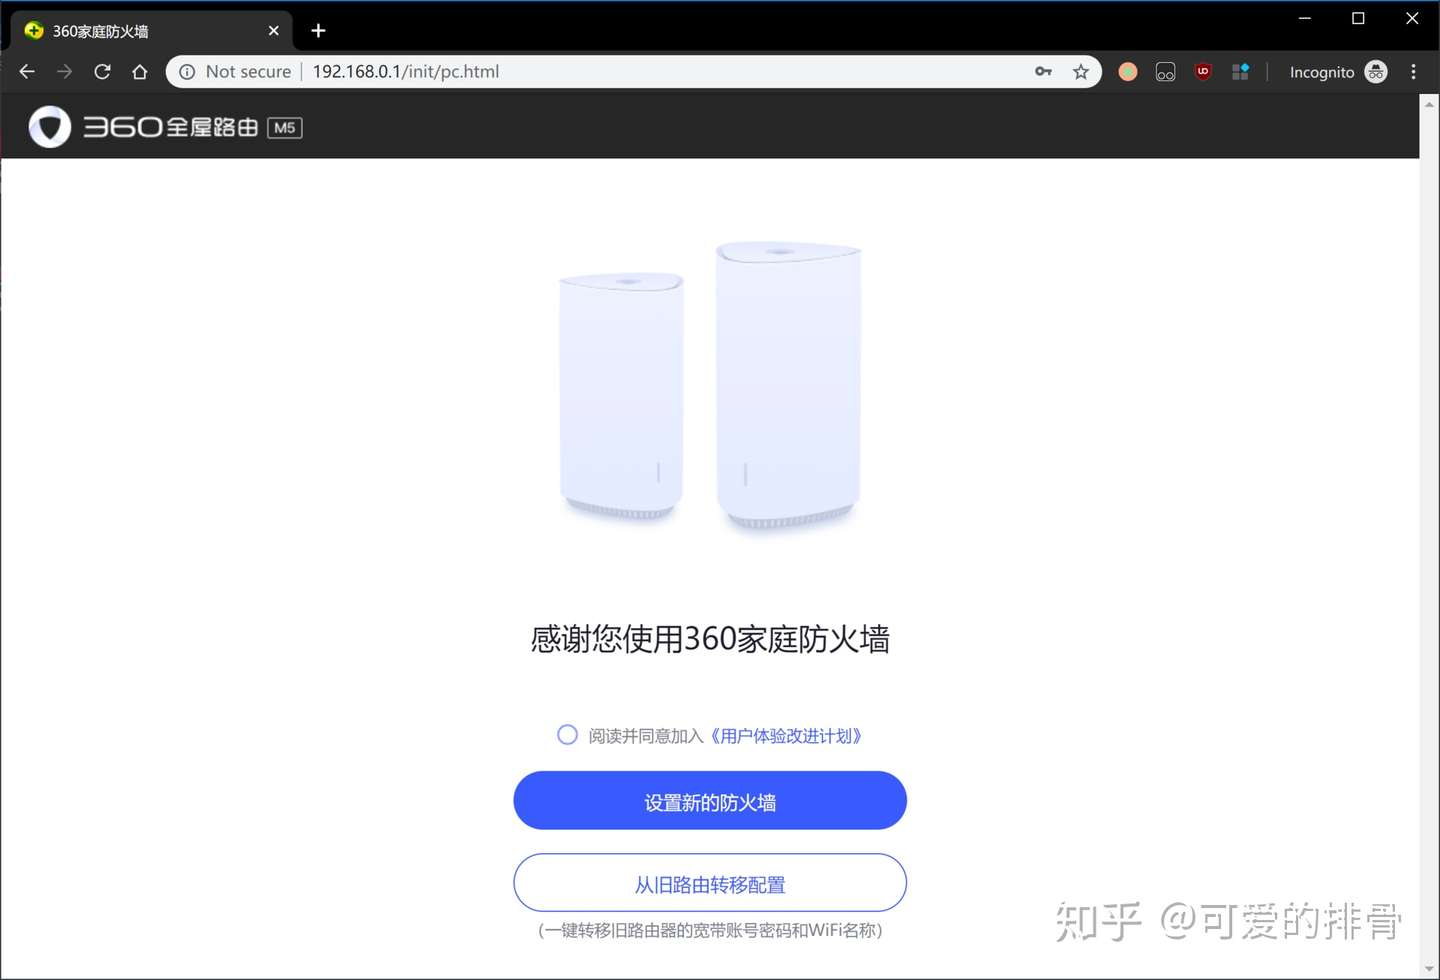Screen dimensions: 1440x980
Task: Click the 360 shield logo in header
Action: 50,127
